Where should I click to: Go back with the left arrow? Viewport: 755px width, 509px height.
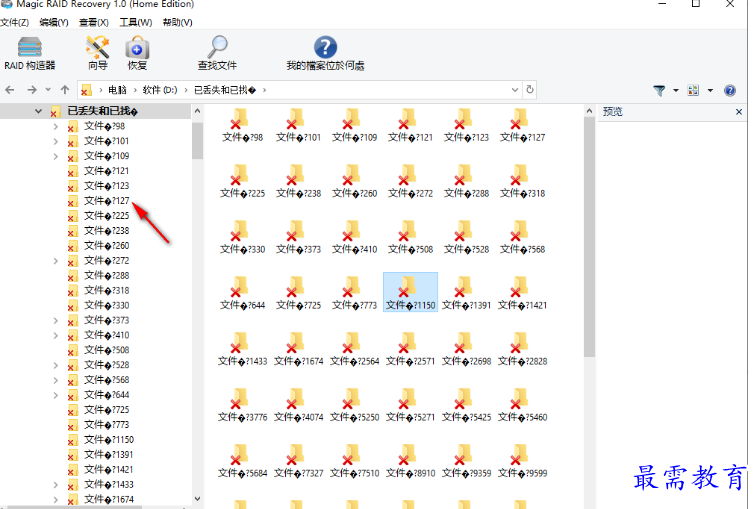coord(10,90)
